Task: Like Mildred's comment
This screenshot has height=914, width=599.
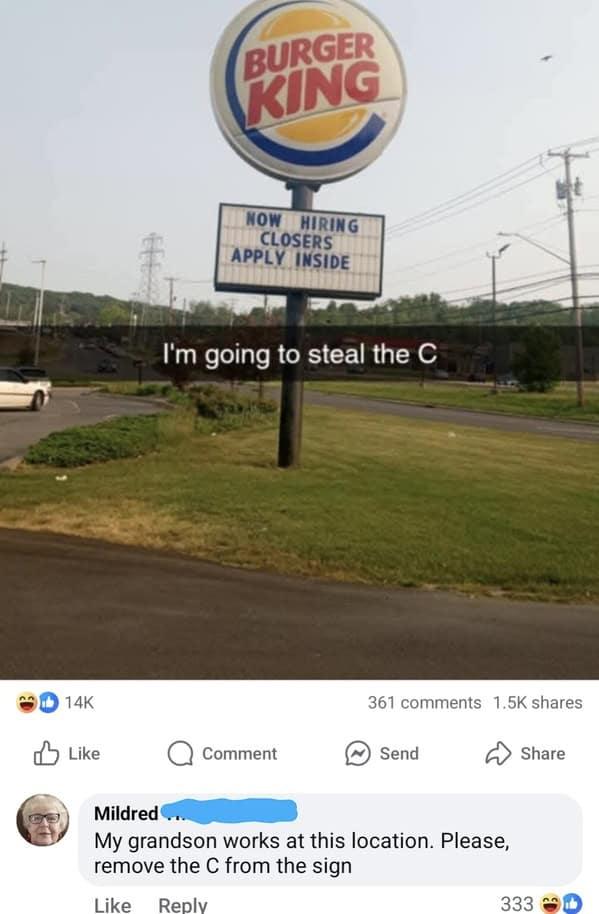Action: click(112, 905)
